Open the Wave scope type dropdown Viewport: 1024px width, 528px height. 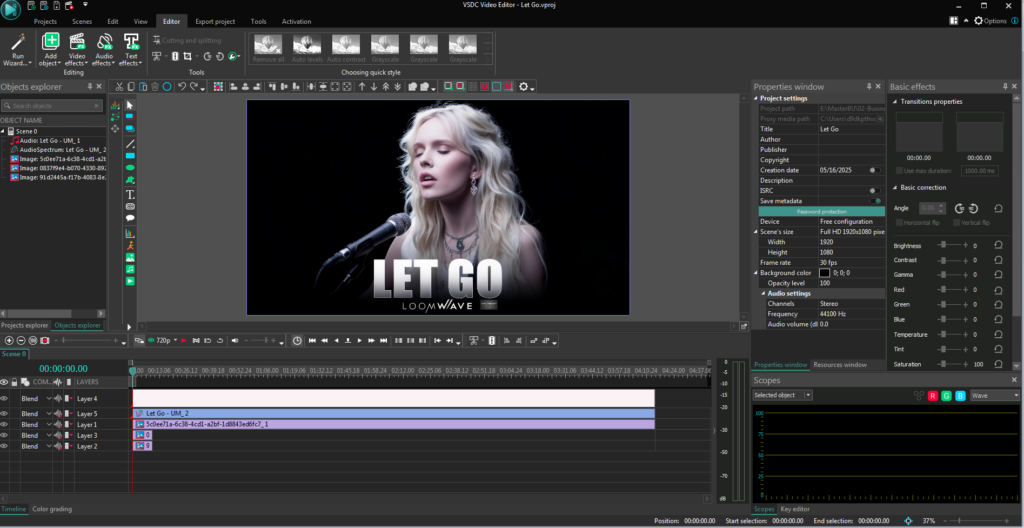995,395
